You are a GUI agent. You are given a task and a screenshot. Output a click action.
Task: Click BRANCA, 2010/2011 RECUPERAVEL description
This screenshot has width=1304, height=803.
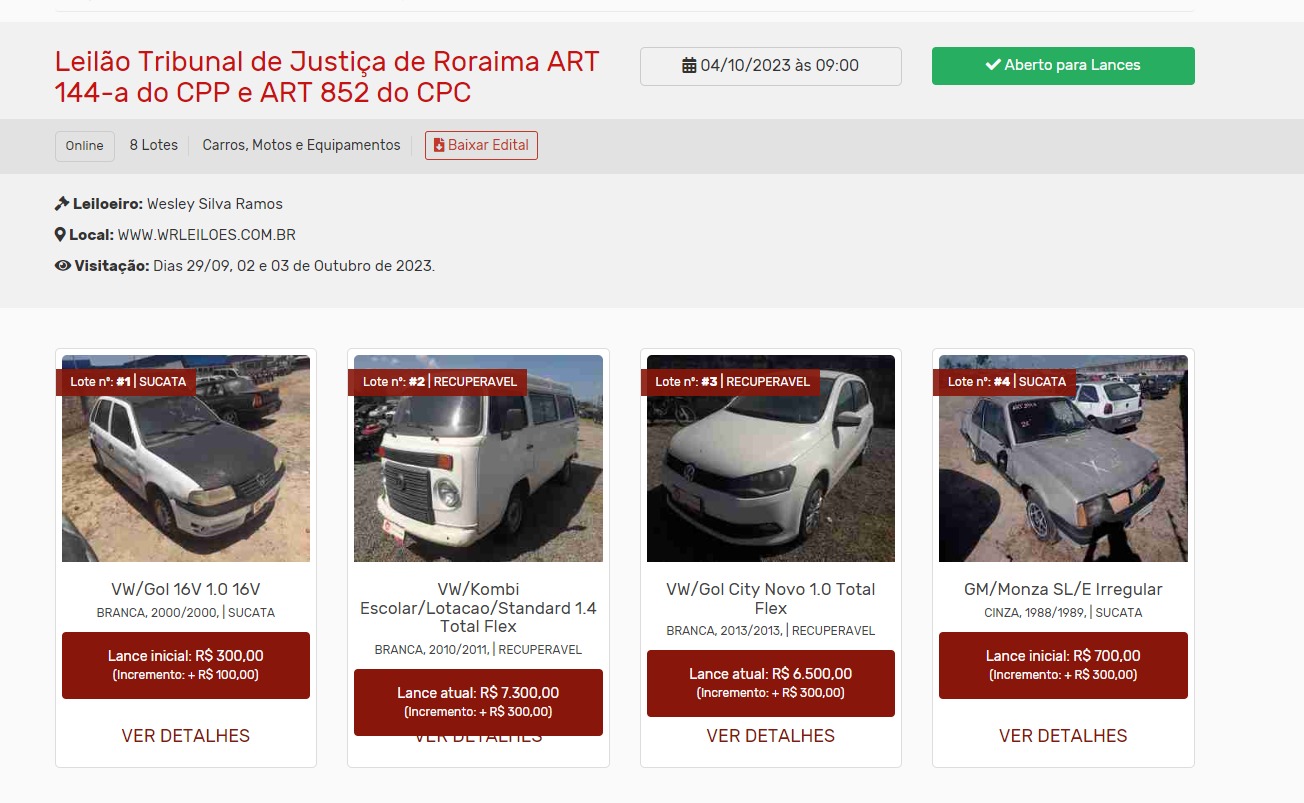478,650
